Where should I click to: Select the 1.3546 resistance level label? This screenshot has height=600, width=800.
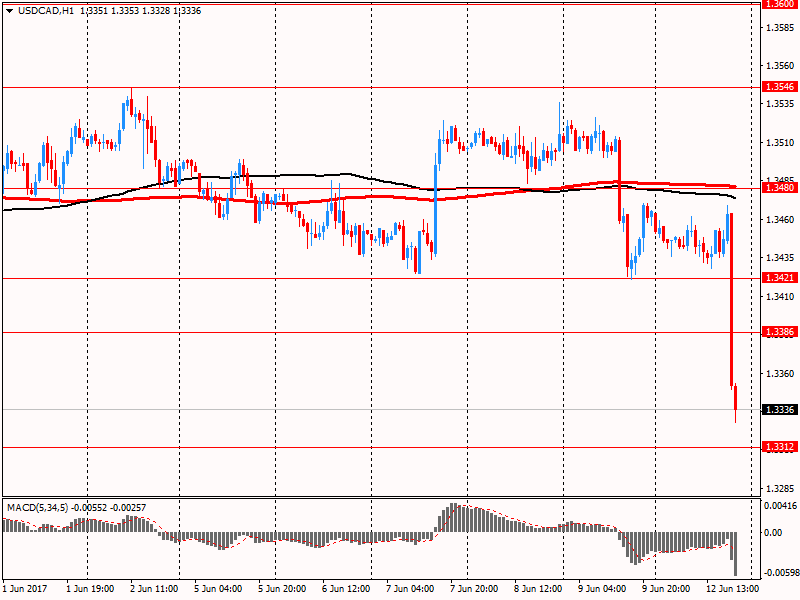coord(781,87)
